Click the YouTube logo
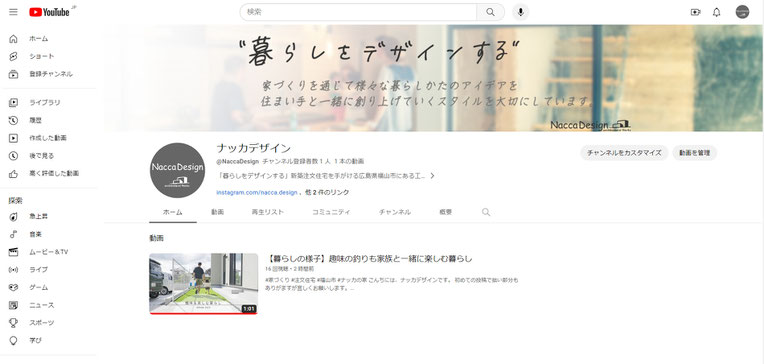This screenshot has height=364, width=764. 49,12
